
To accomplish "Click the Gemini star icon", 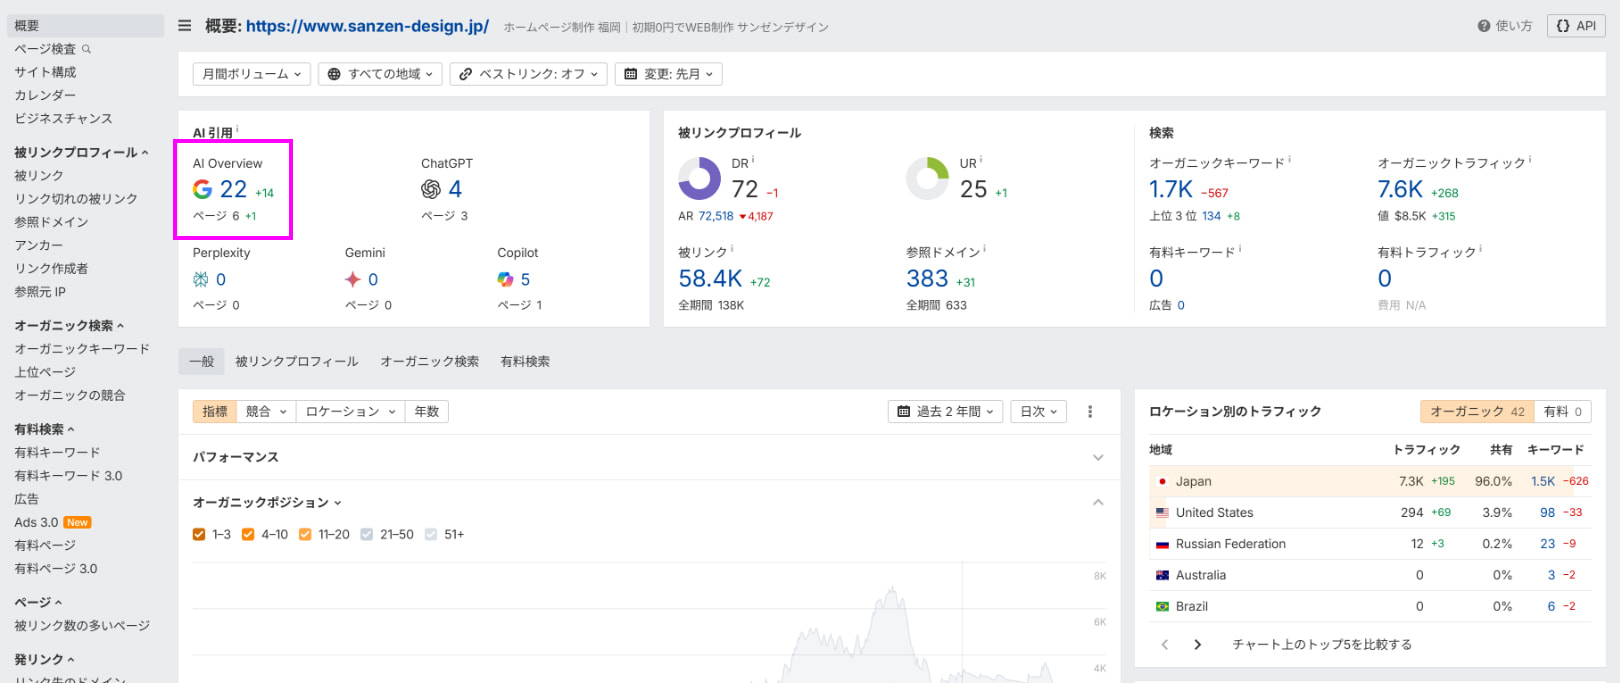I will pos(353,280).
